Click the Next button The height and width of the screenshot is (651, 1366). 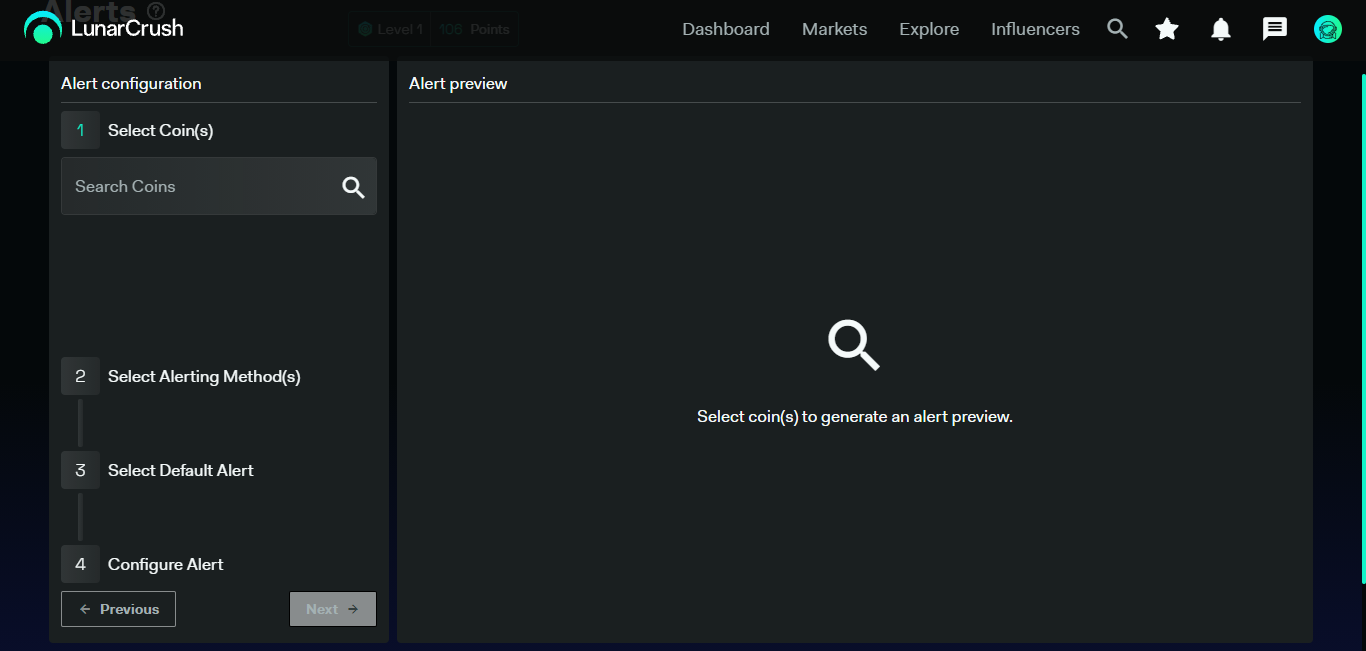coord(333,609)
